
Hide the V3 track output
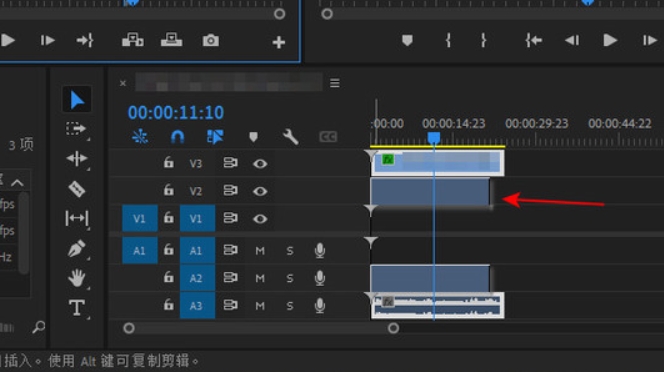pyautogui.click(x=260, y=164)
